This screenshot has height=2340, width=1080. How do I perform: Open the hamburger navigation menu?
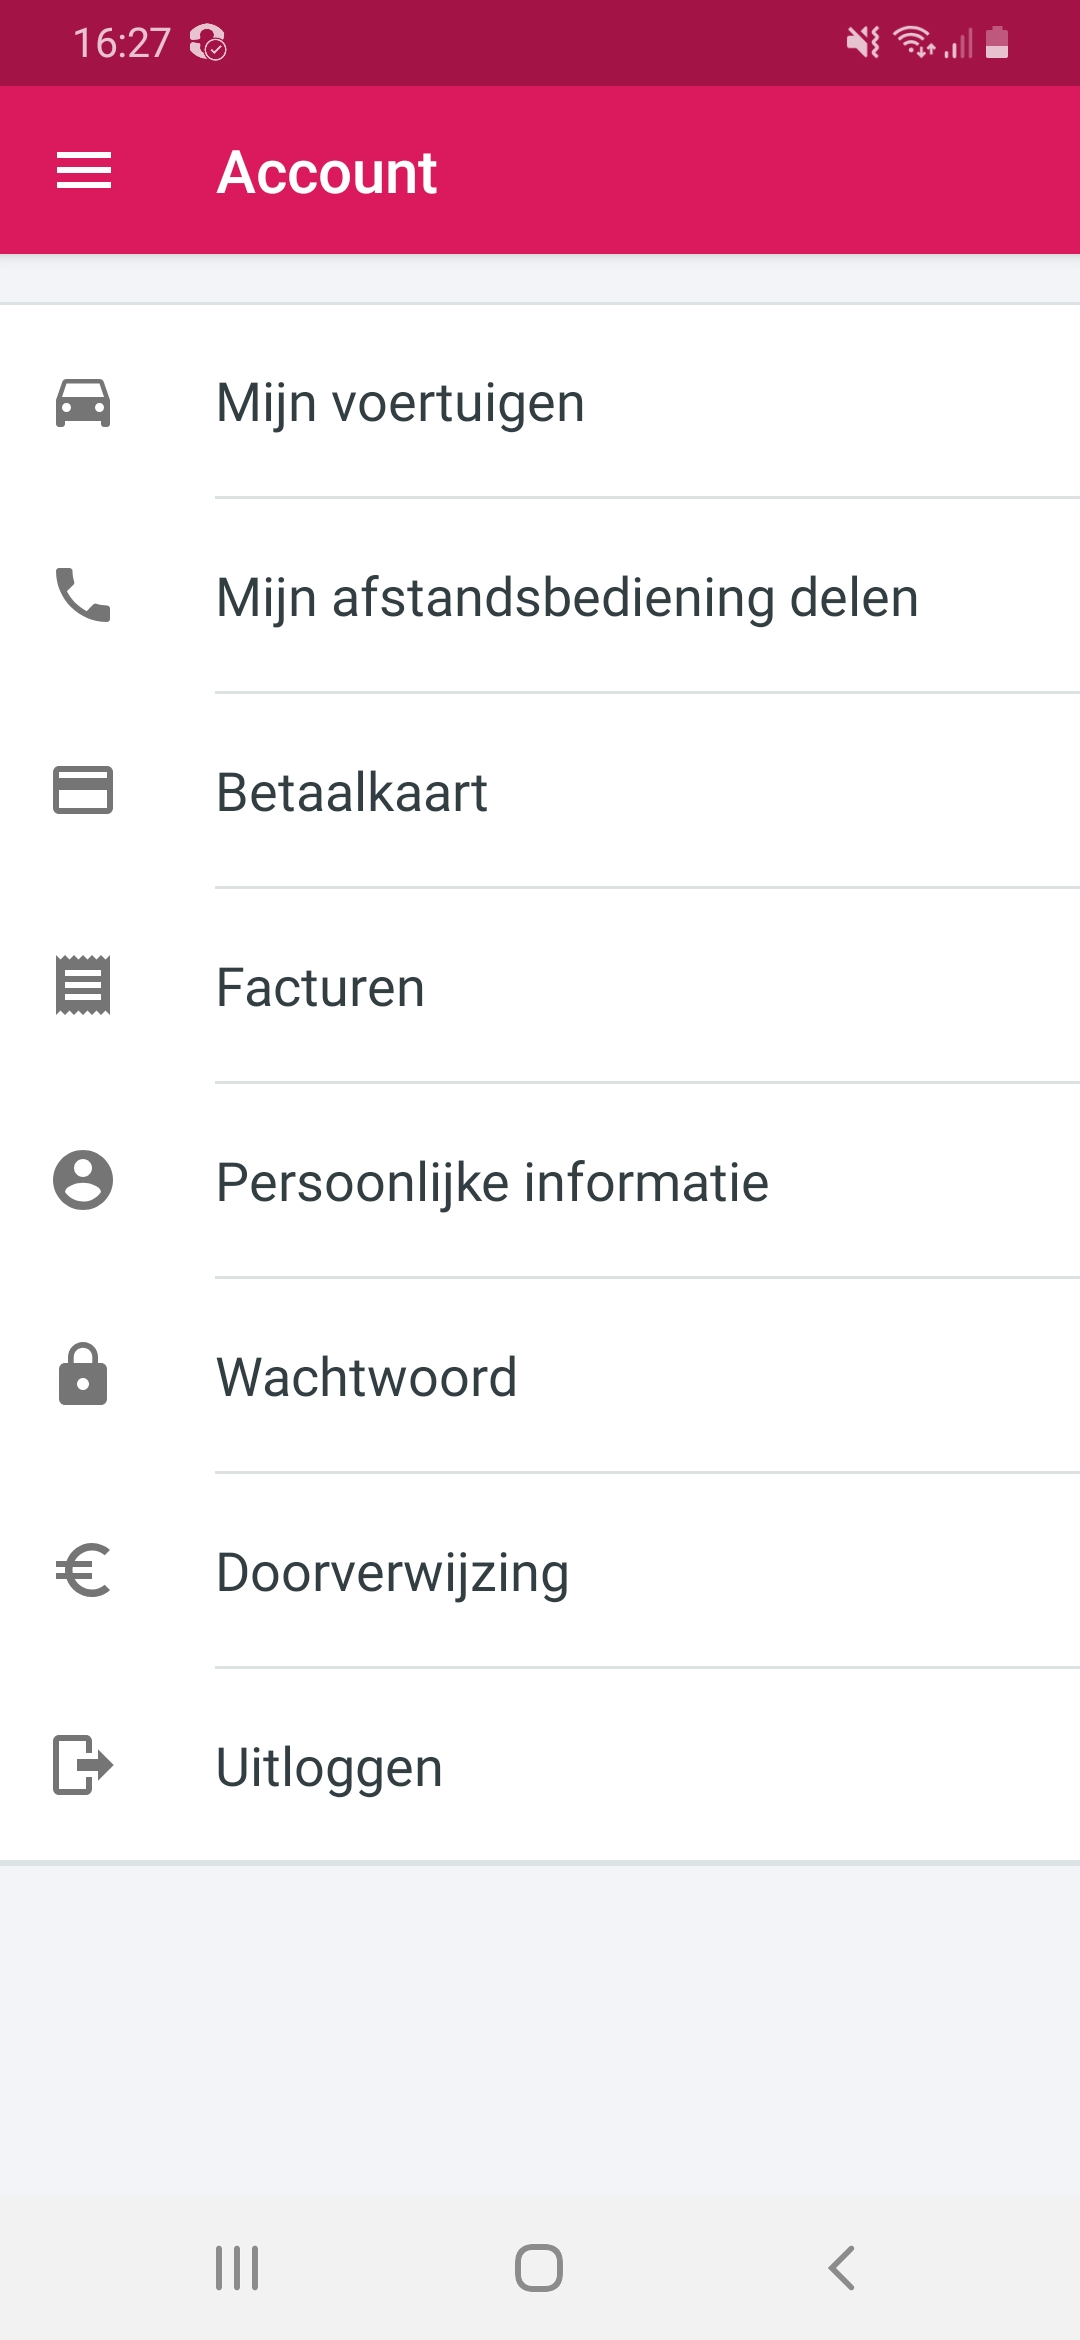point(84,171)
